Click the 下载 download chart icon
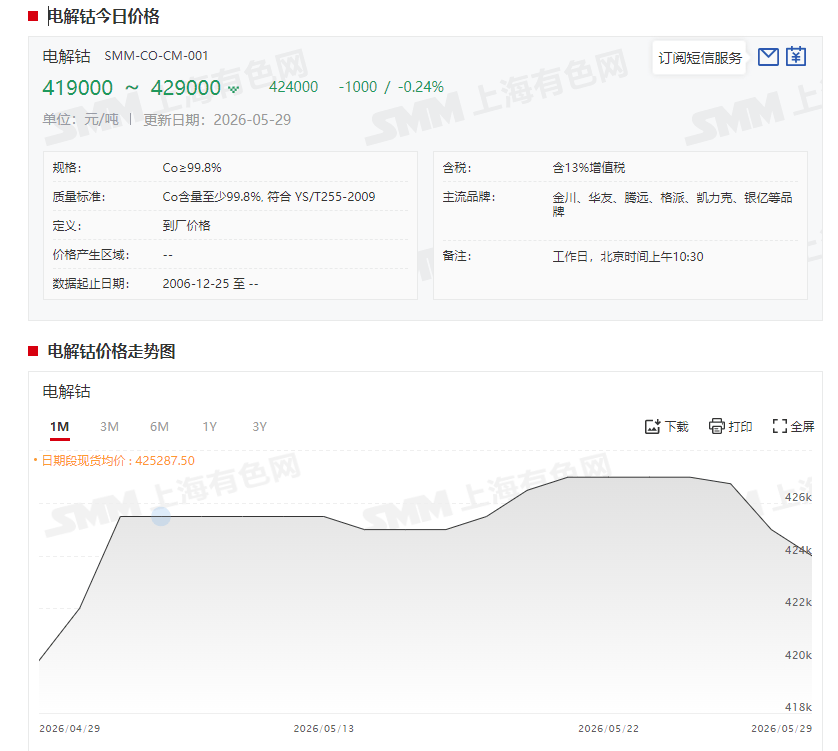The width and height of the screenshot is (838, 751). (653, 427)
